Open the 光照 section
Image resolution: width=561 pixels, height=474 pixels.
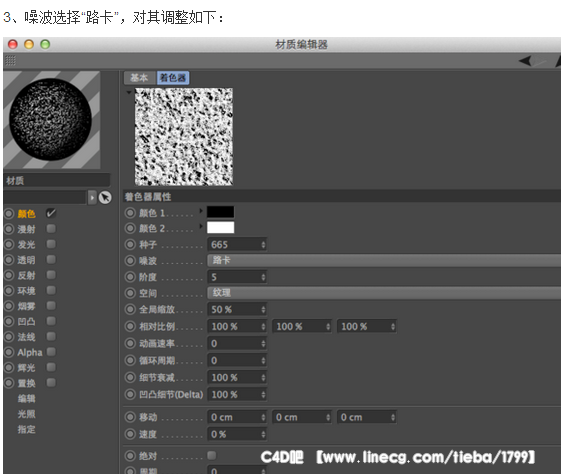coord(26,414)
